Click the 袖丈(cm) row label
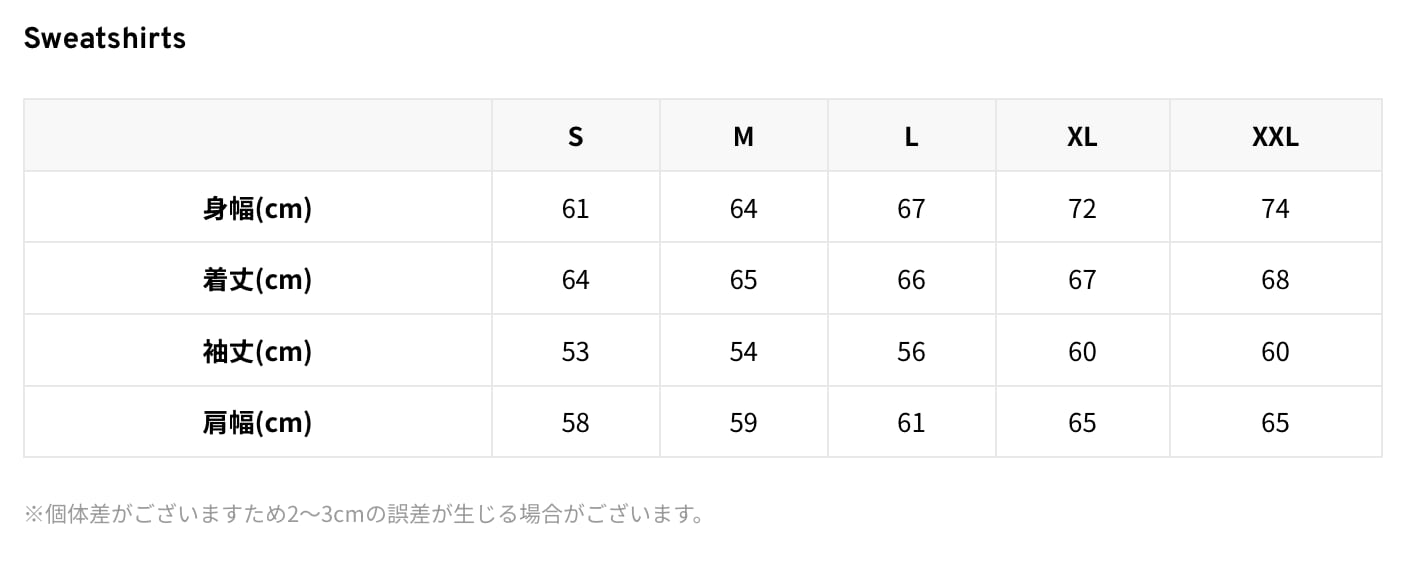 click(x=257, y=352)
